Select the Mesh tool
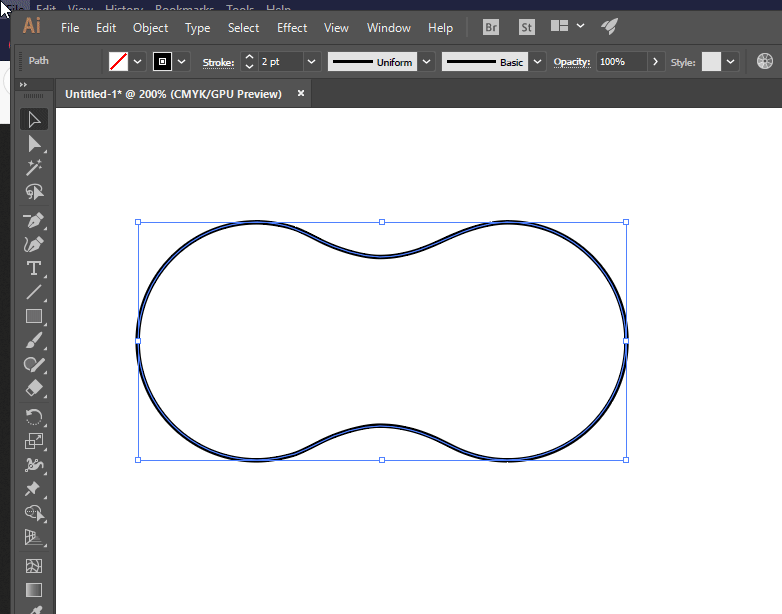Image resolution: width=782 pixels, height=614 pixels. coord(34,566)
